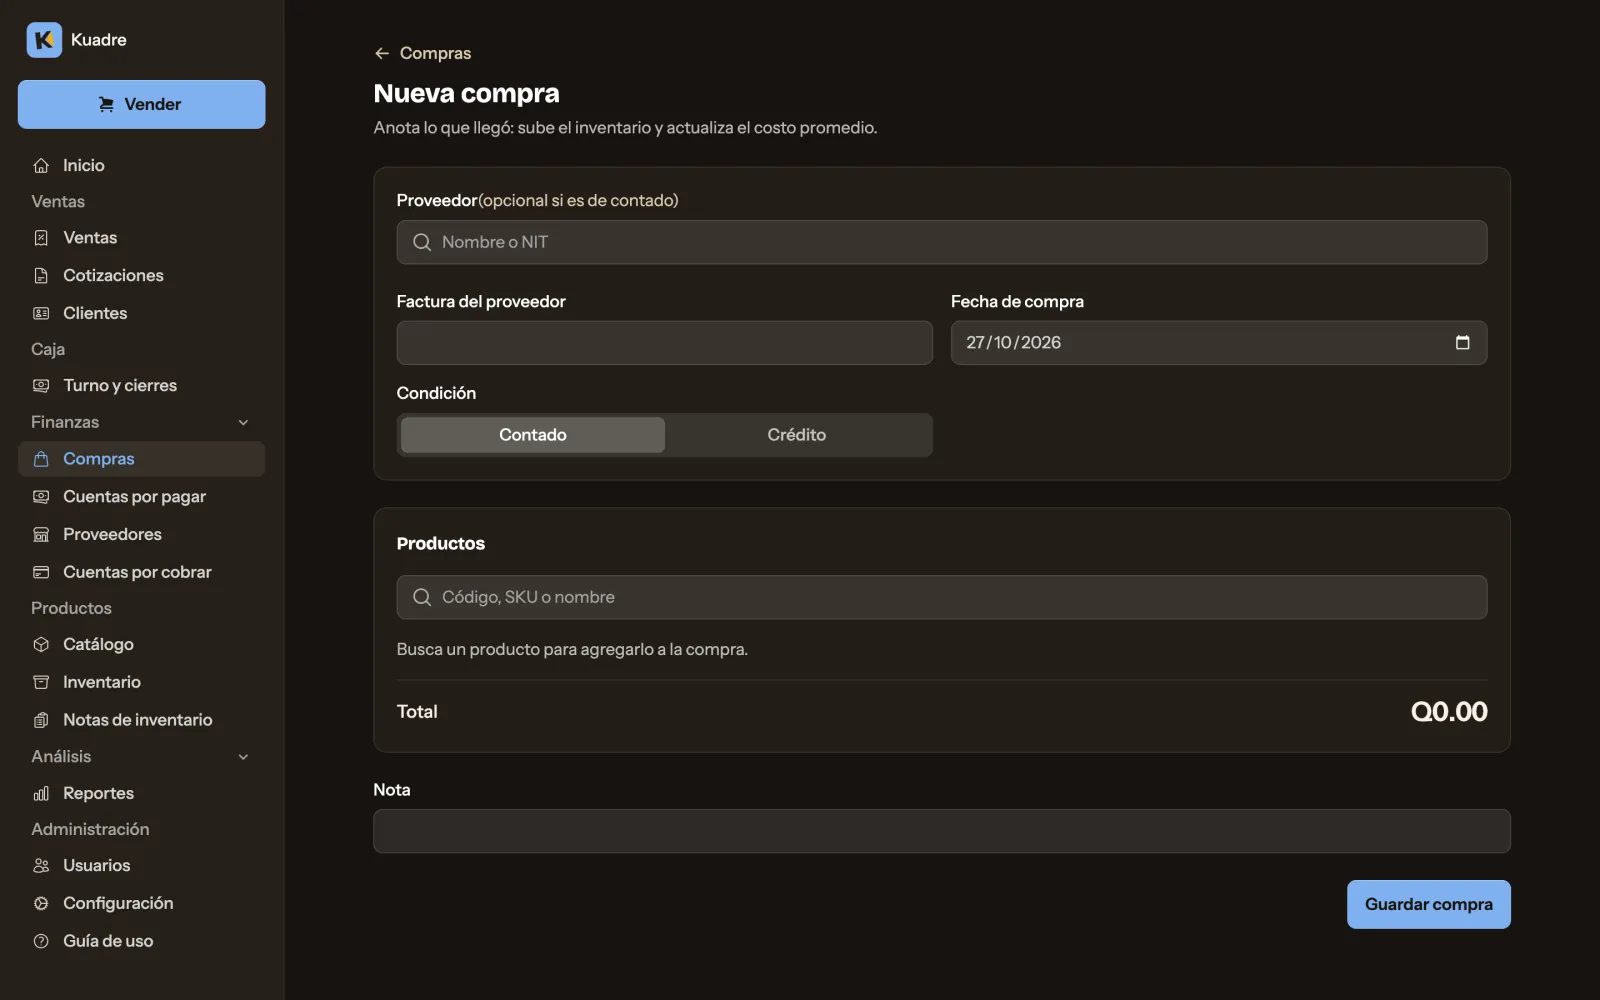Open the calendar picker in Fecha de compra
This screenshot has height=1000, width=1600.
(x=1462, y=343)
